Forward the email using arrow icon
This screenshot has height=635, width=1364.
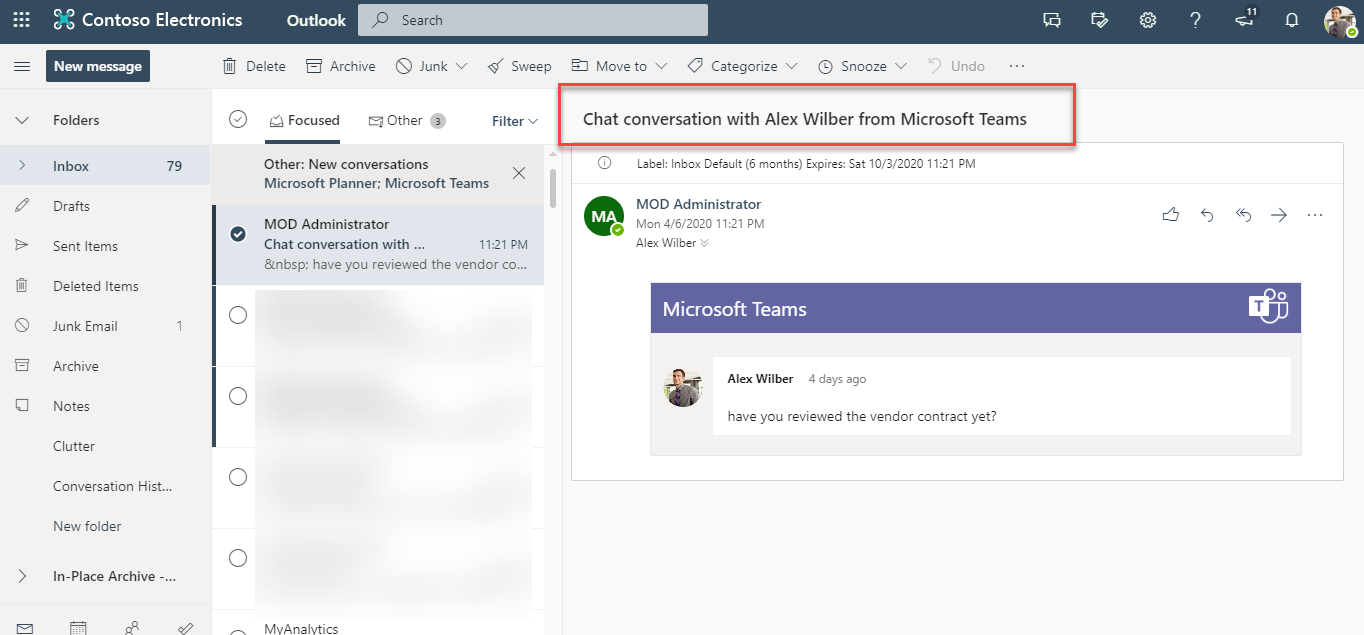1279,215
